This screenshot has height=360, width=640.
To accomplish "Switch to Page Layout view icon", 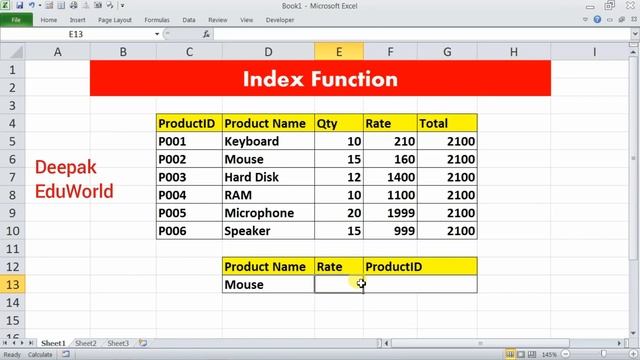I will click(521, 354).
